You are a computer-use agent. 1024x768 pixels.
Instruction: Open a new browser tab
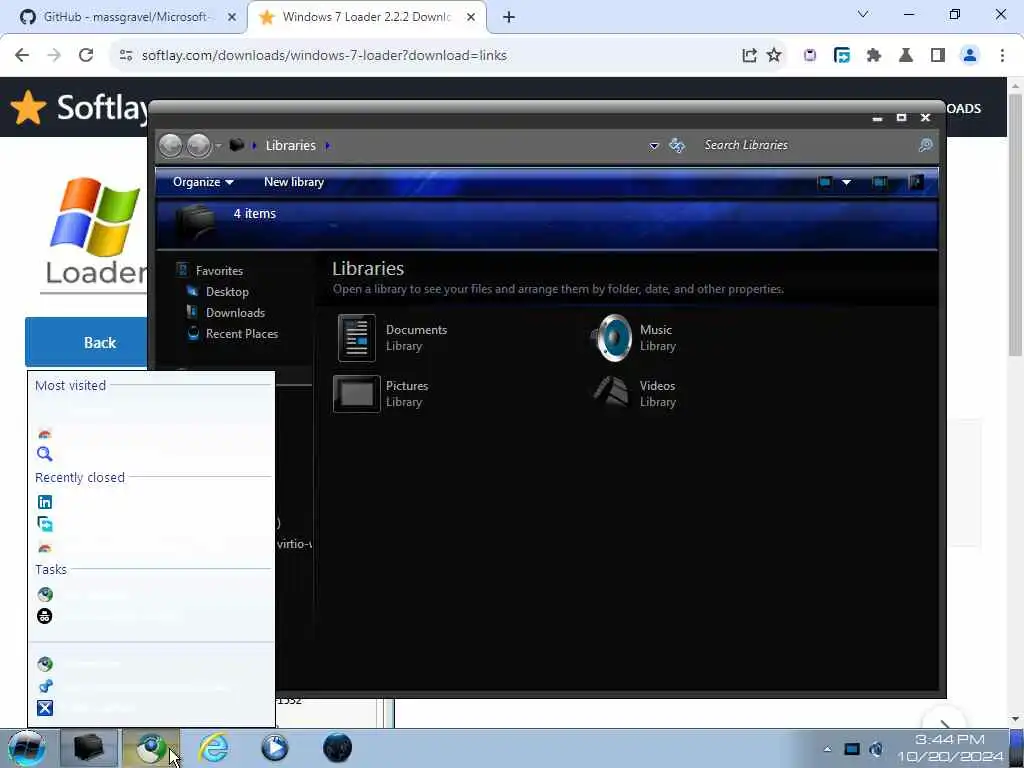[509, 17]
